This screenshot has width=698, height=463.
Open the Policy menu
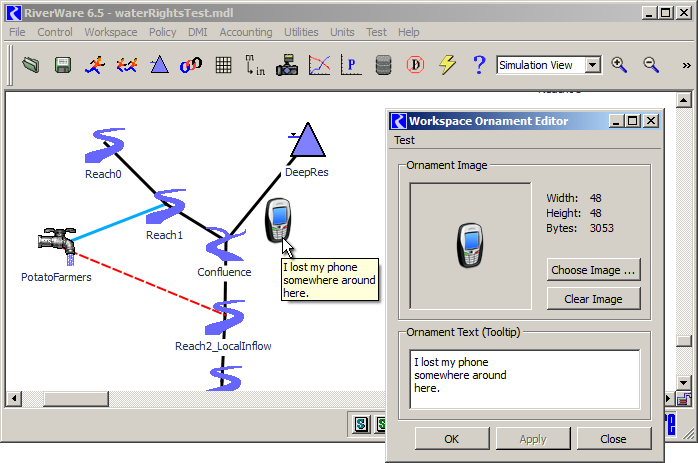pyautogui.click(x=162, y=32)
